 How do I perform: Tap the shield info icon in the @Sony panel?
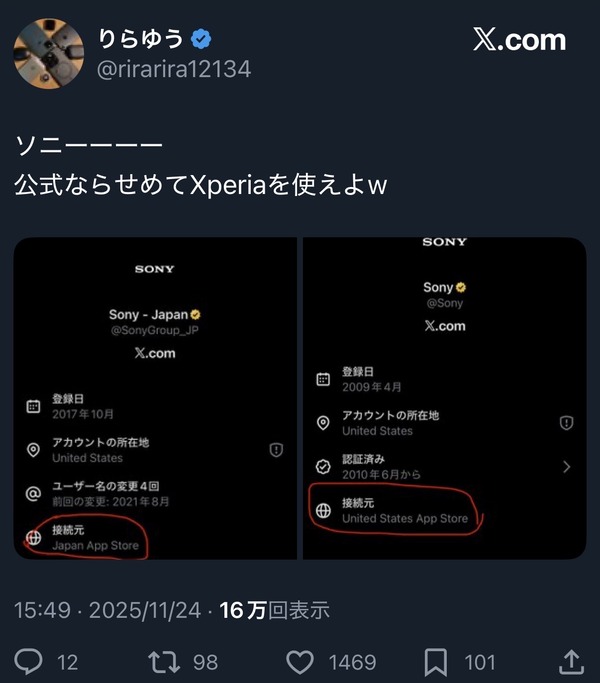[566, 423]
